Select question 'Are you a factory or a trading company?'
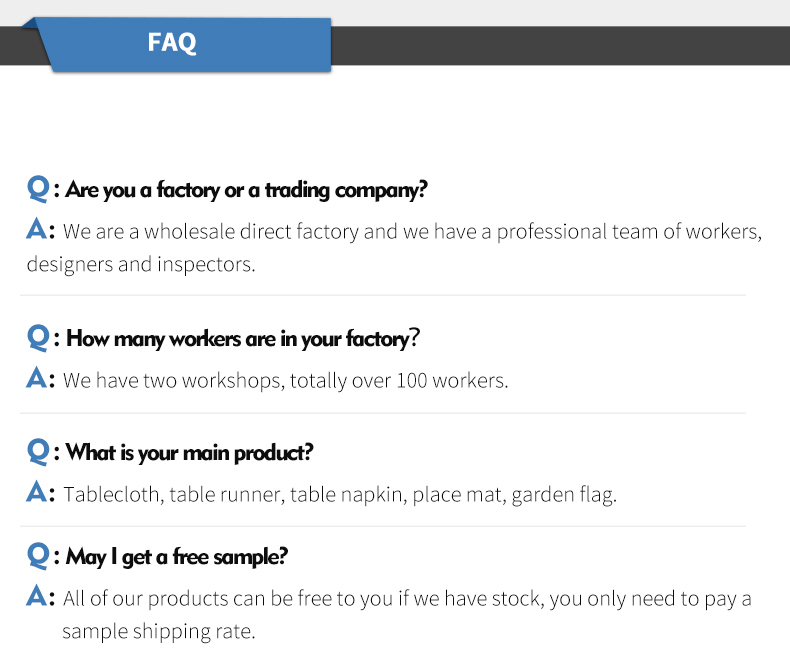The height and width of the screenshot is (656, 790). (246, 190)
